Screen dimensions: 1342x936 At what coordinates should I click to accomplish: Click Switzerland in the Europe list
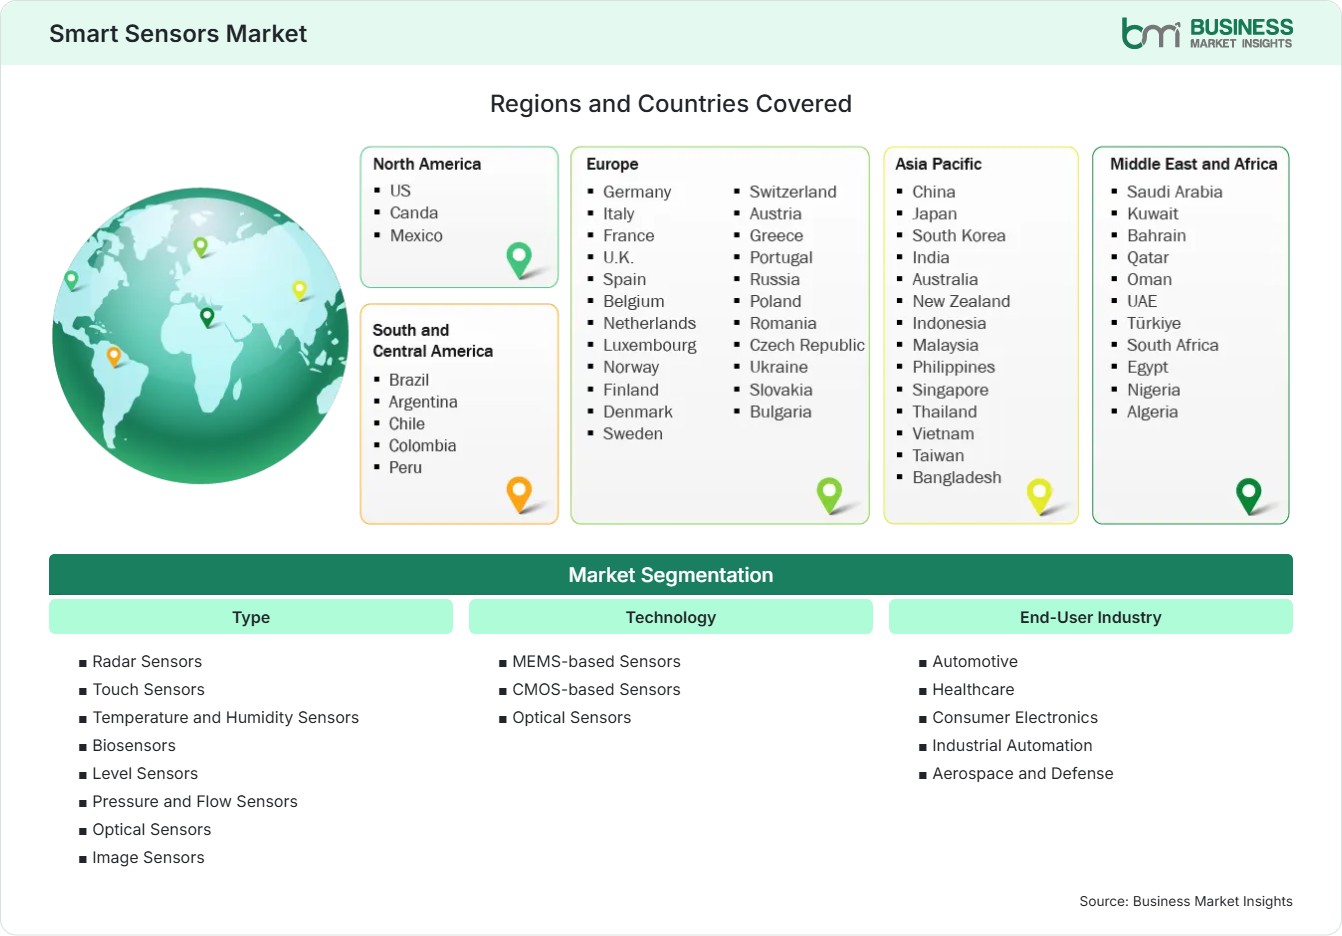(793, 192)
